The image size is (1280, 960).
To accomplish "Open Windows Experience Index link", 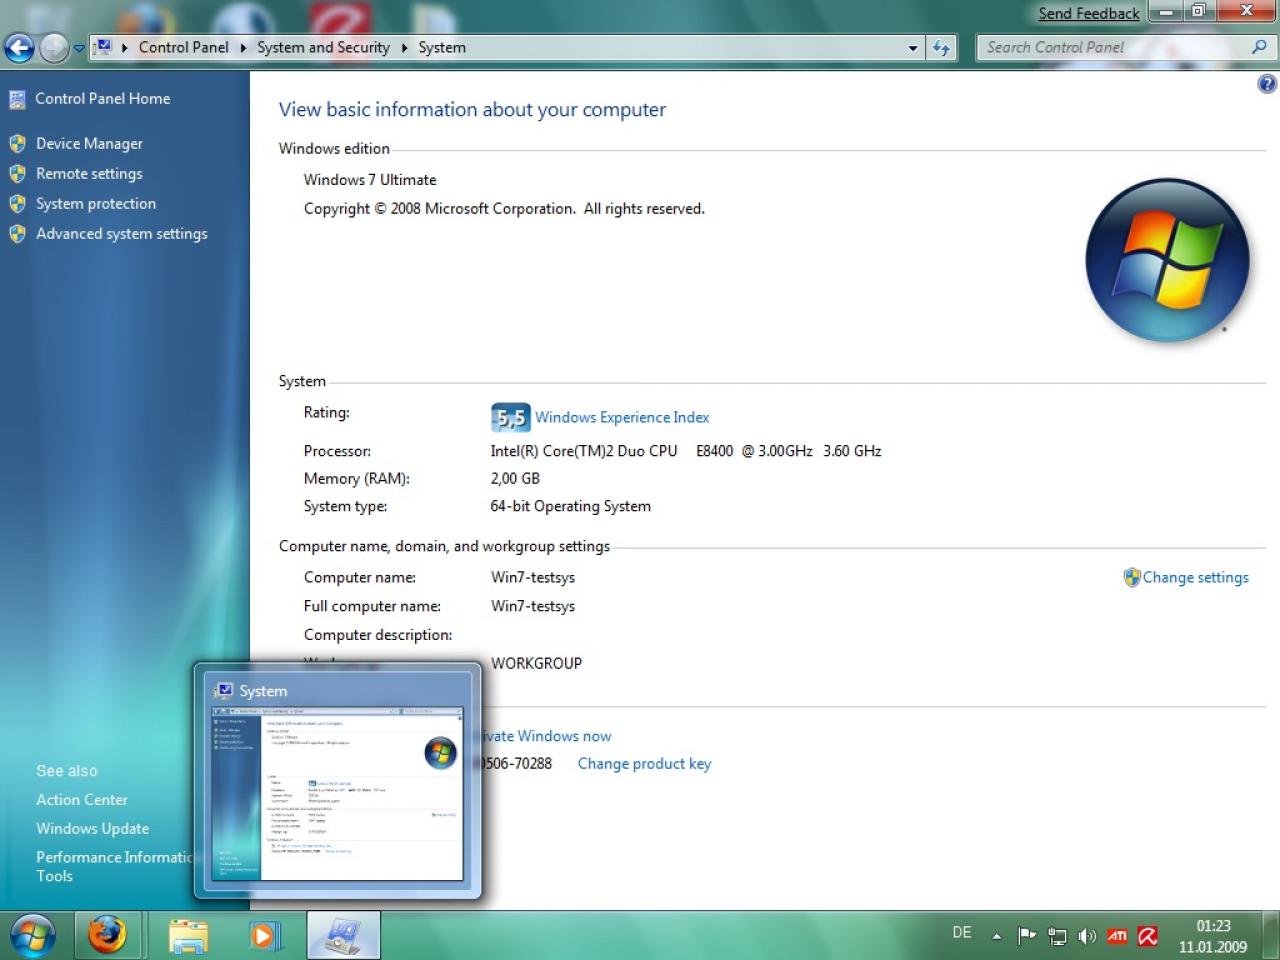I will click(622, 417).
